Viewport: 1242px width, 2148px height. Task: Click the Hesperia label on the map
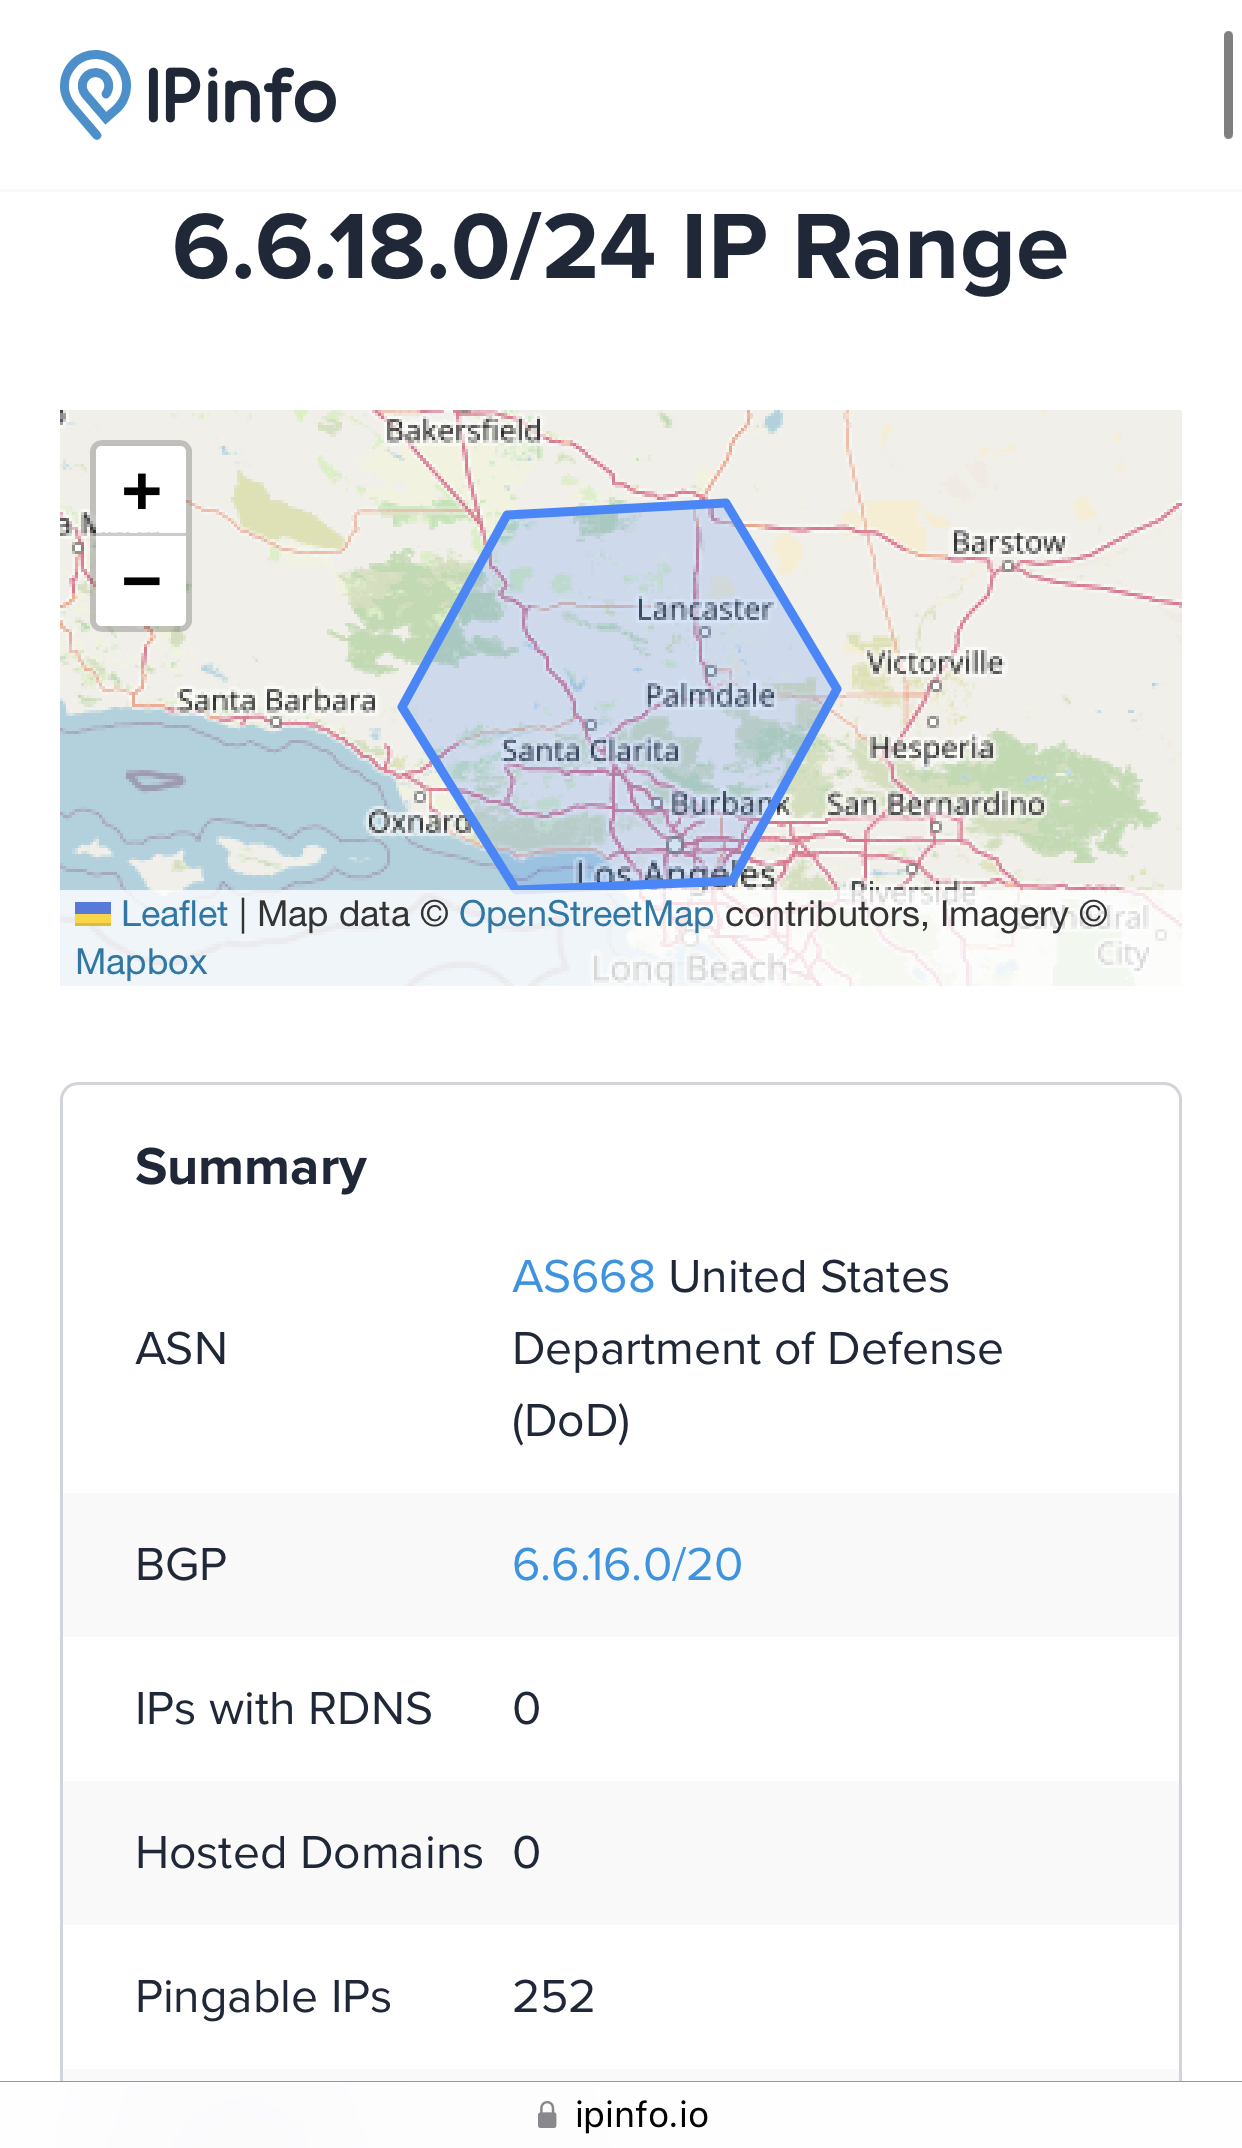click(x=932, y=747)
